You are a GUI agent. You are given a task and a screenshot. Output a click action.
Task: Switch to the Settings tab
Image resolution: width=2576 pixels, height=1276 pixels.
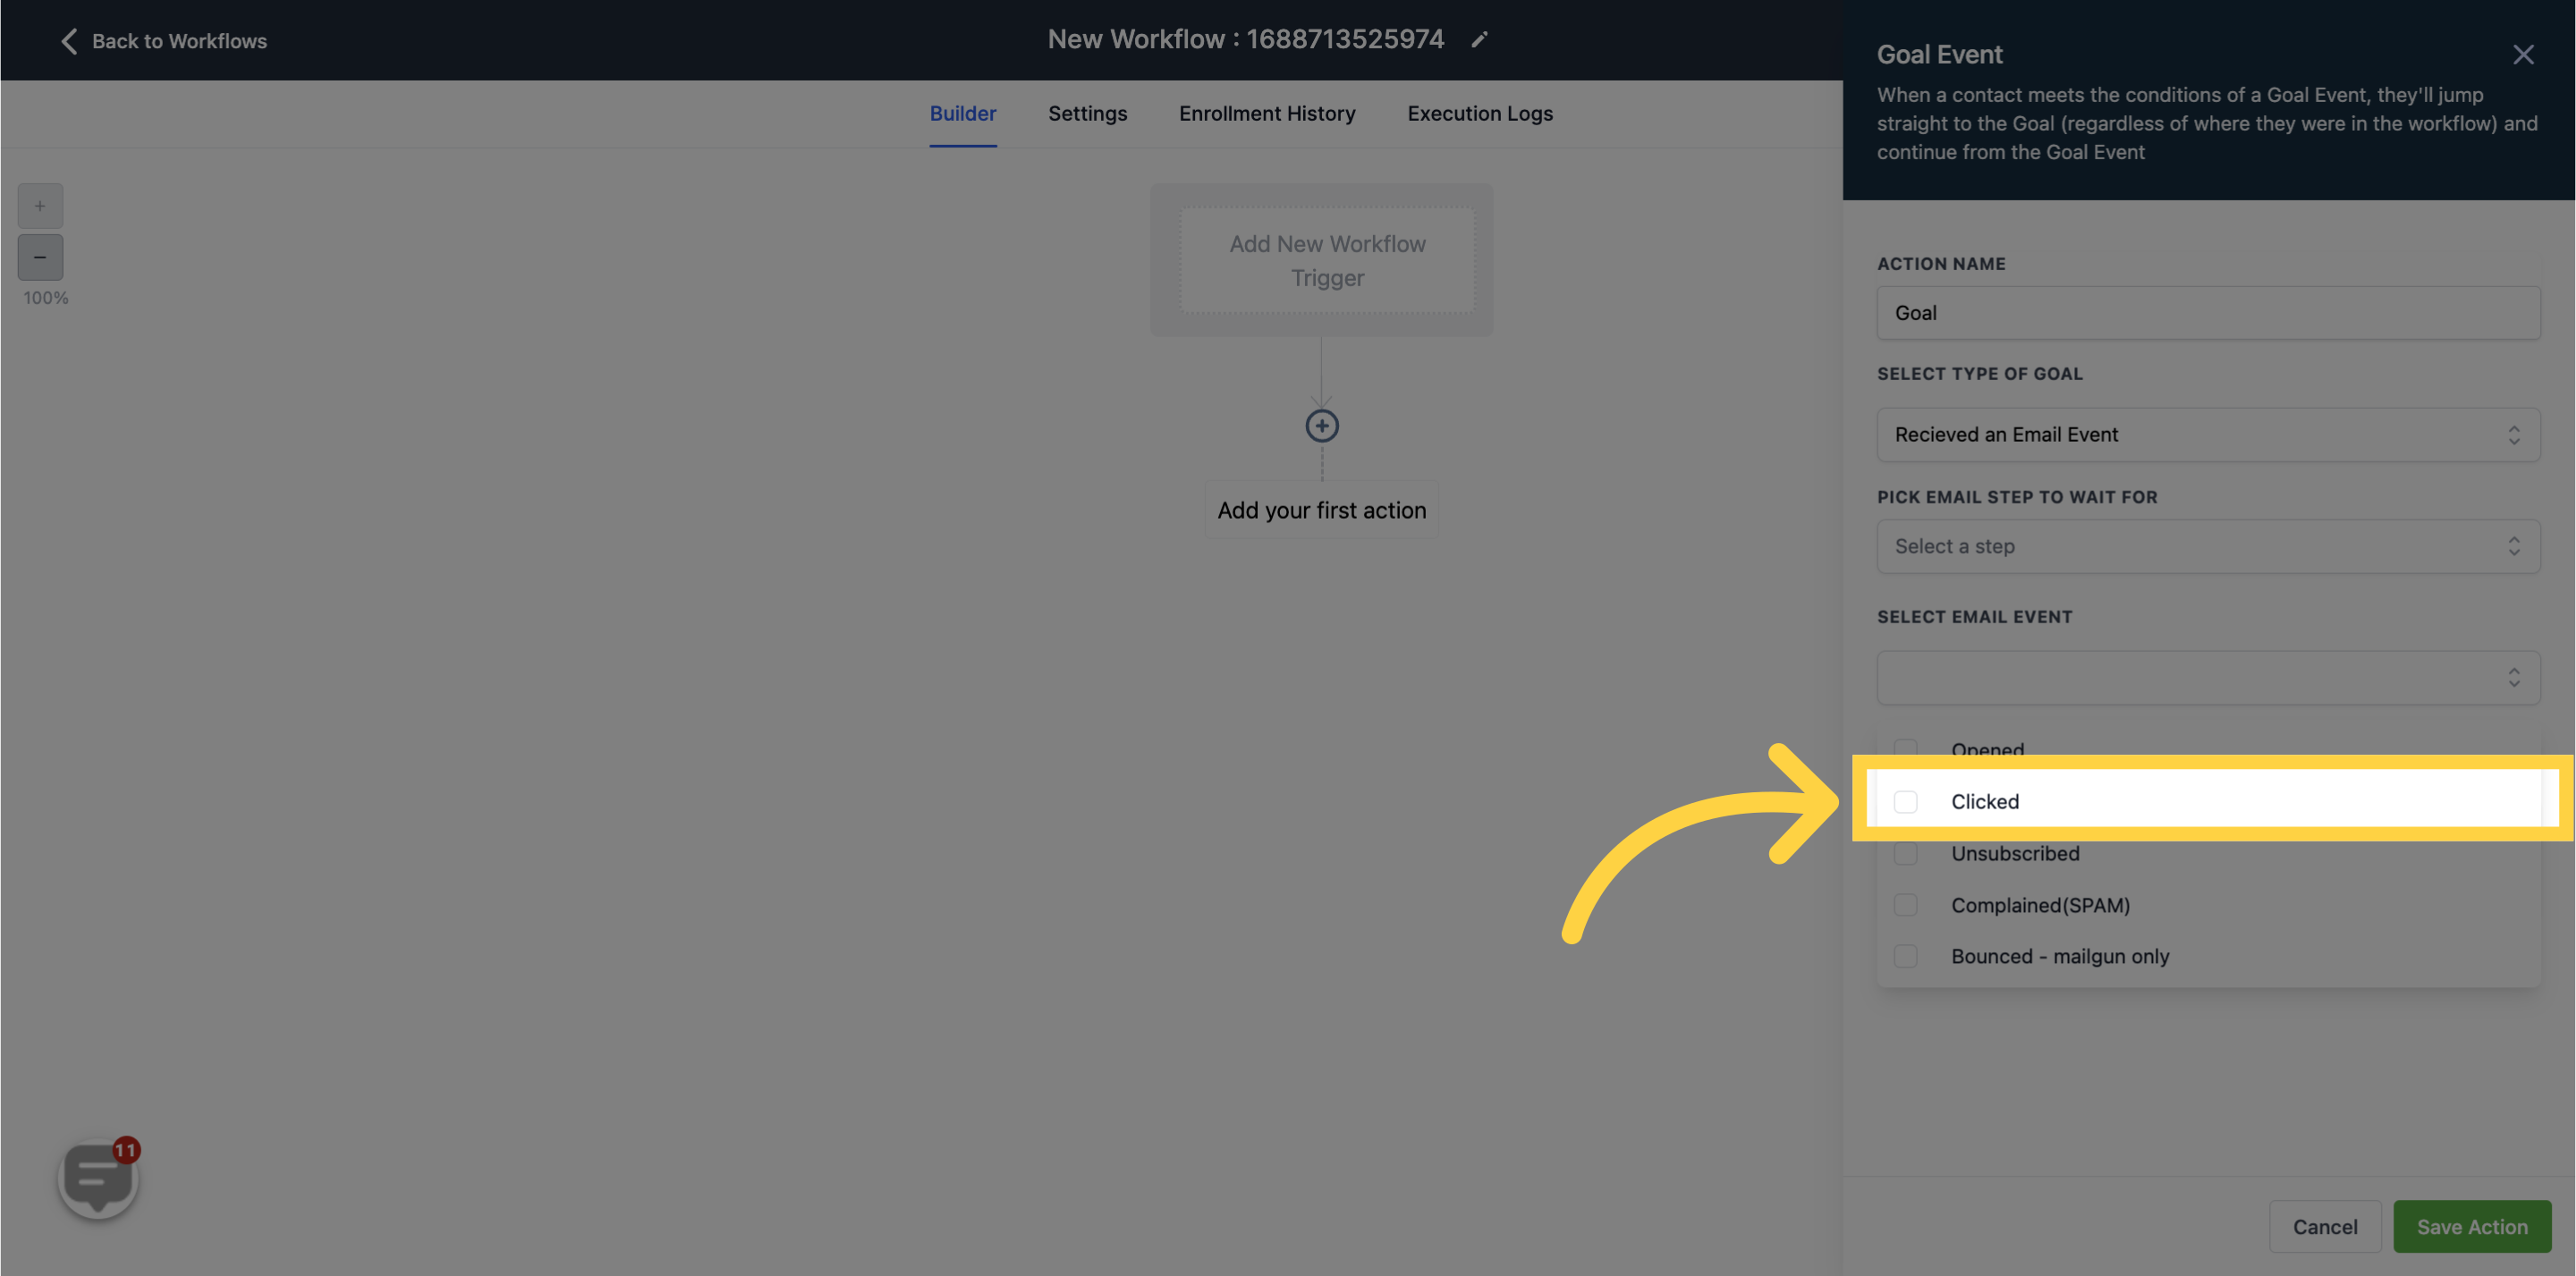[1088, 114]
